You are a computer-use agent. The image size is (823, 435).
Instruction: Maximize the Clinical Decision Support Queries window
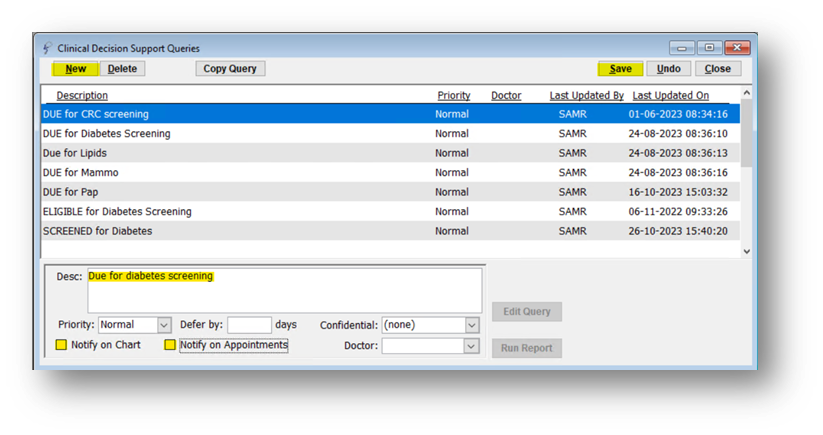click(709, 48)
